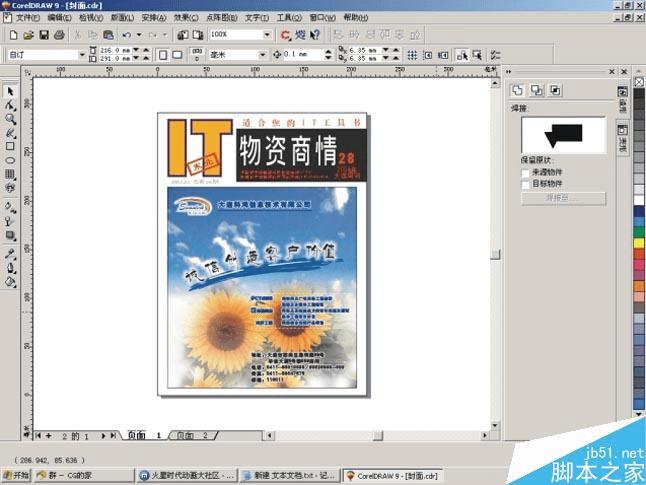
Task: Click the Print icon
Action: tap(59, 35)
